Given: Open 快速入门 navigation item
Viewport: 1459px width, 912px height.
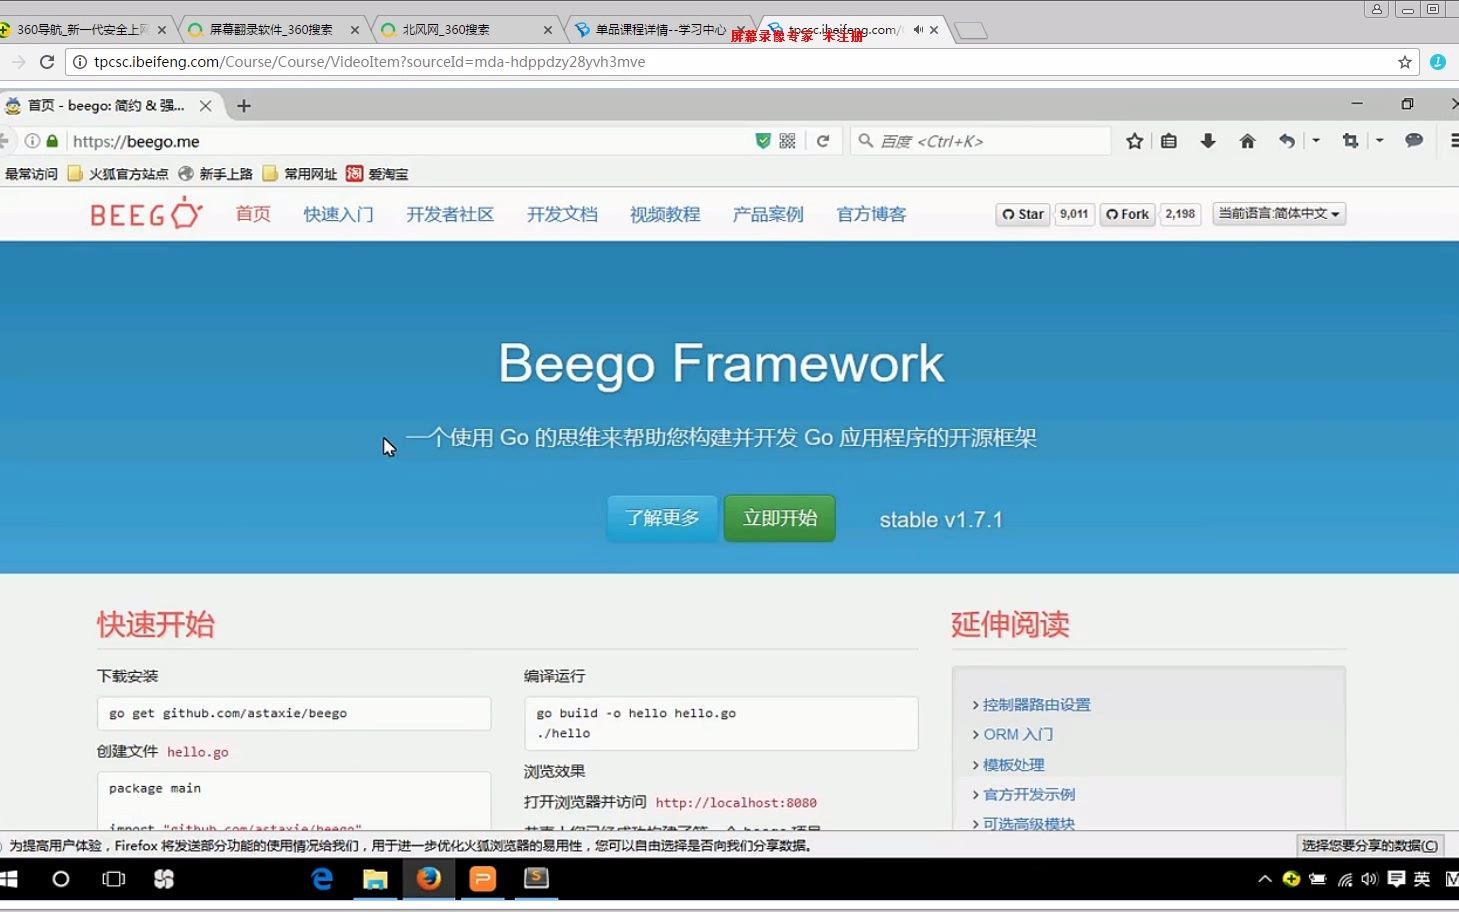Looking at the screenshot, I should (x=339, y=214).
